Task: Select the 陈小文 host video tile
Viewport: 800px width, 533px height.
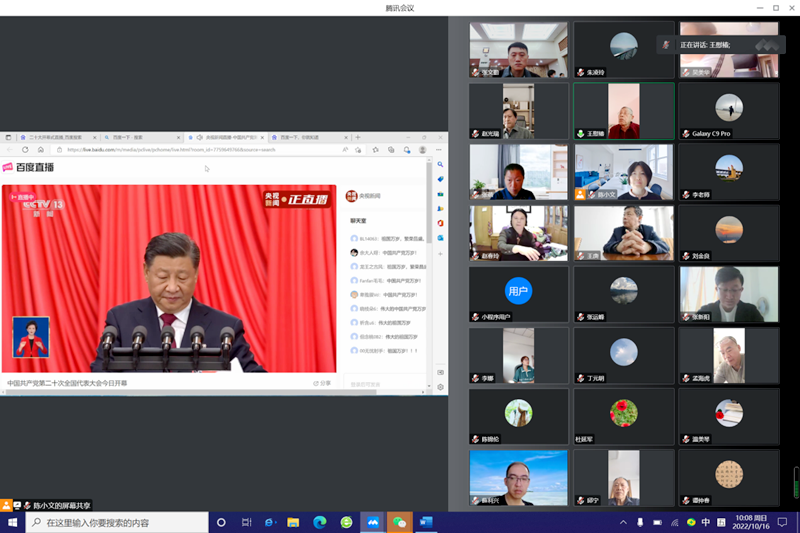Action: (623, 172)
